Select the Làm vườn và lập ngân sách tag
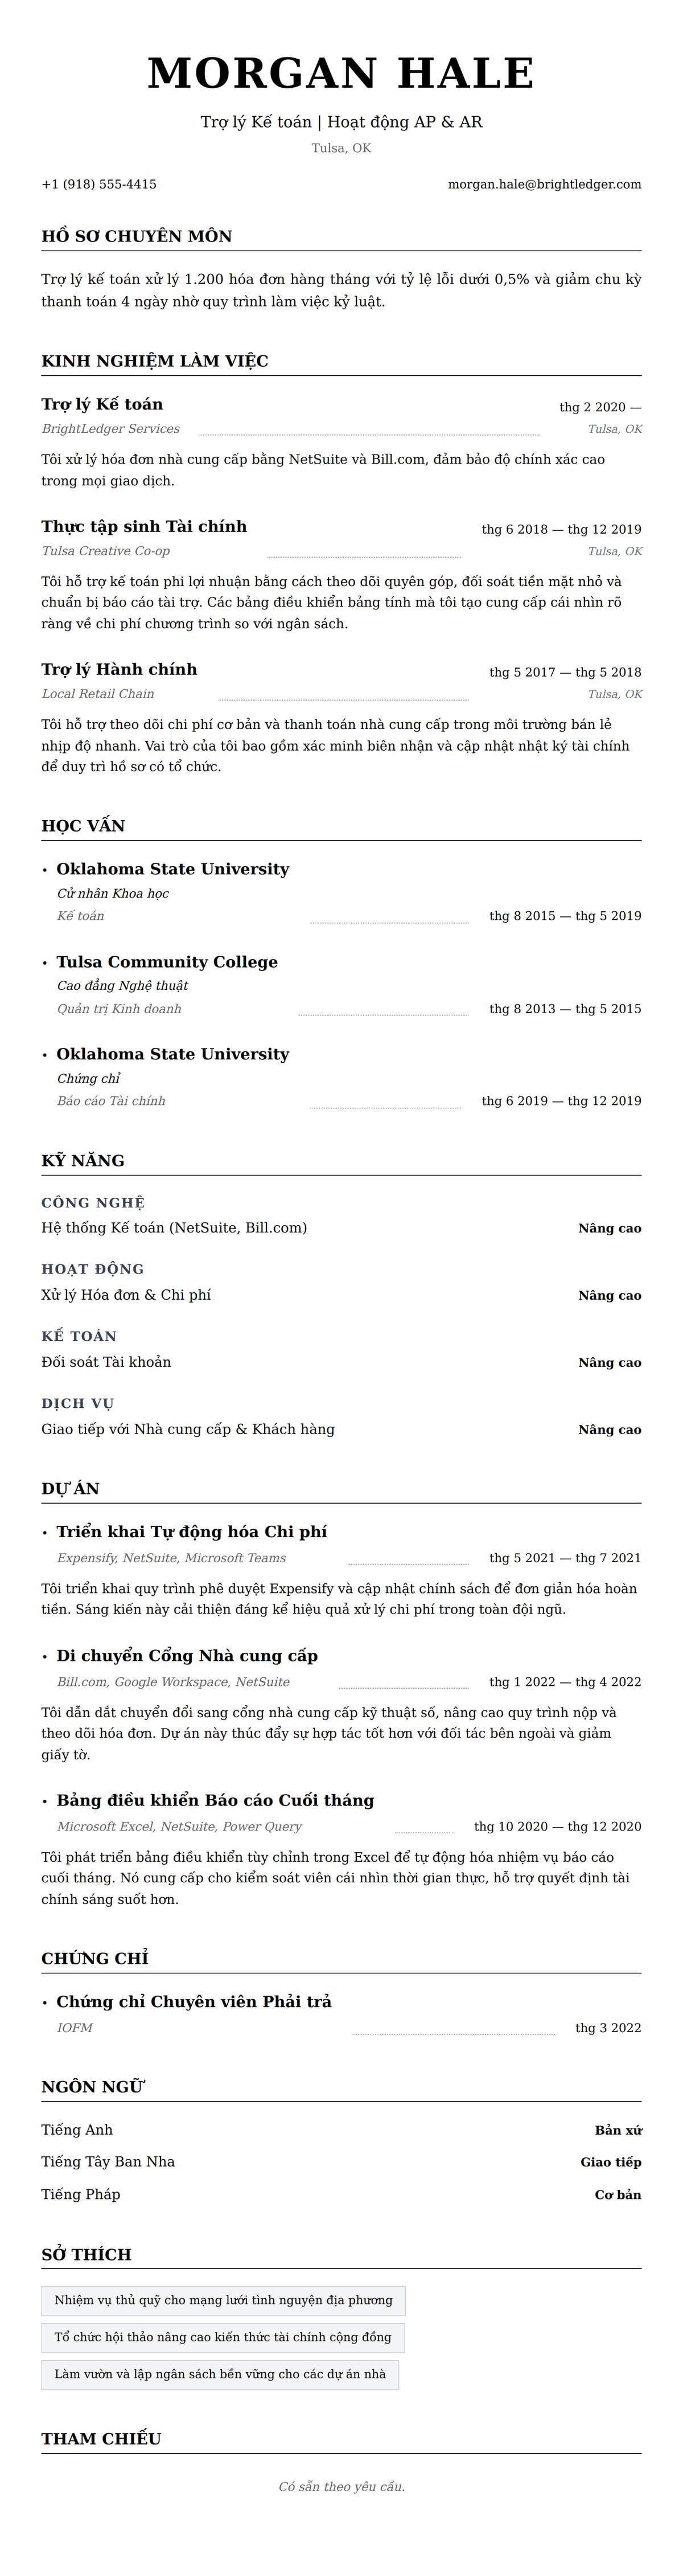Viewport: 683px width, 2576px height. pos(220,2374)
